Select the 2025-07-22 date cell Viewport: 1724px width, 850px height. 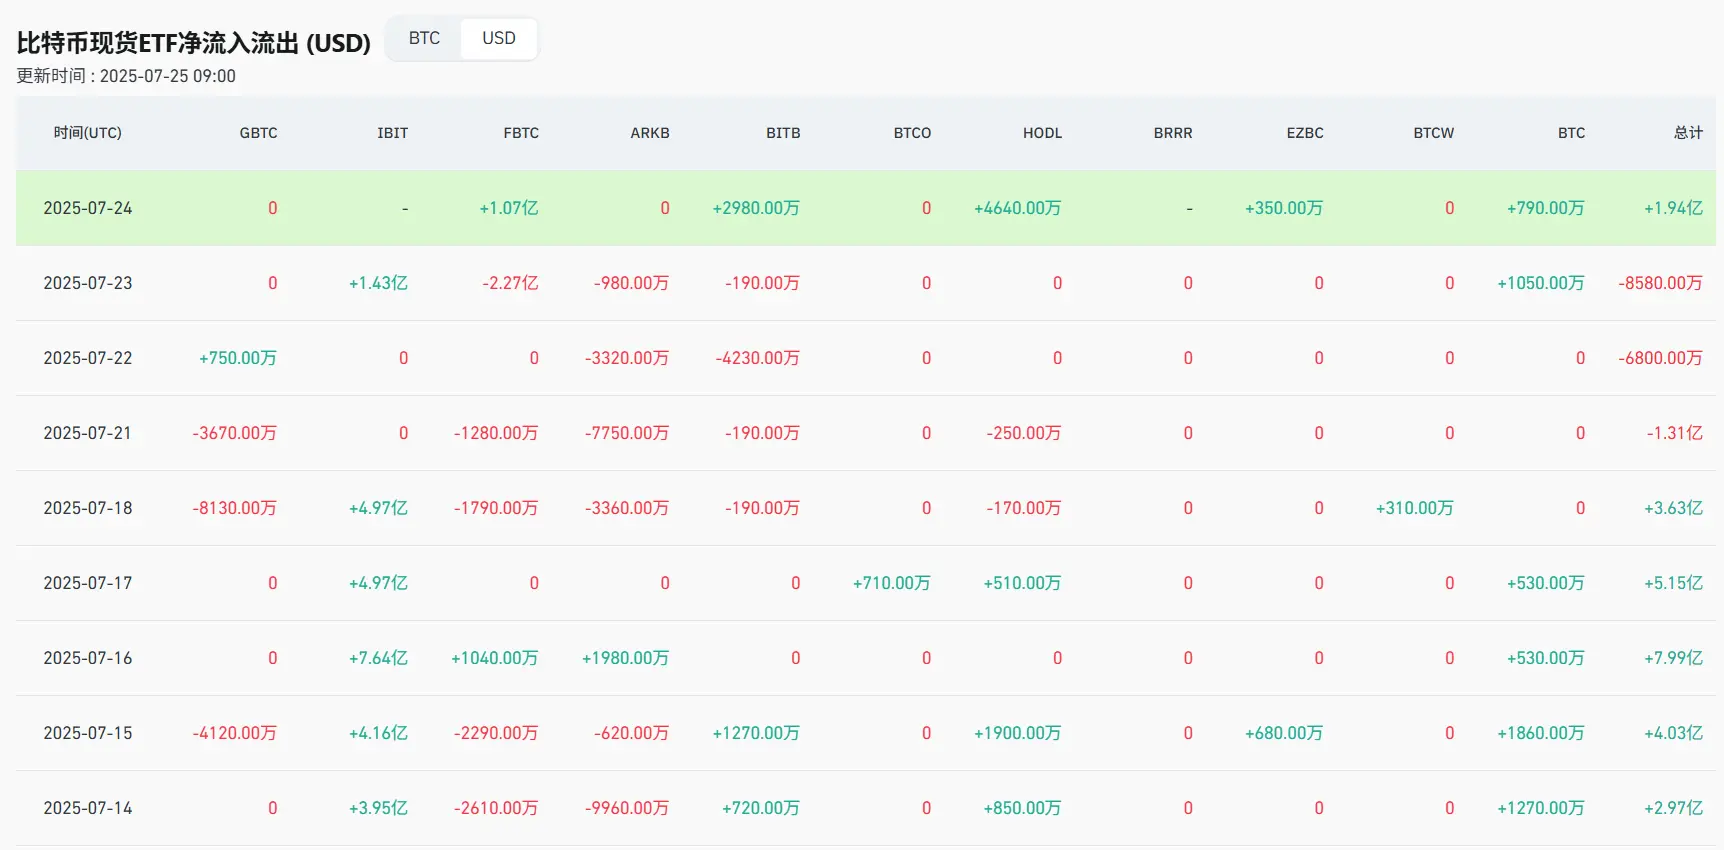tap(88, 358)
